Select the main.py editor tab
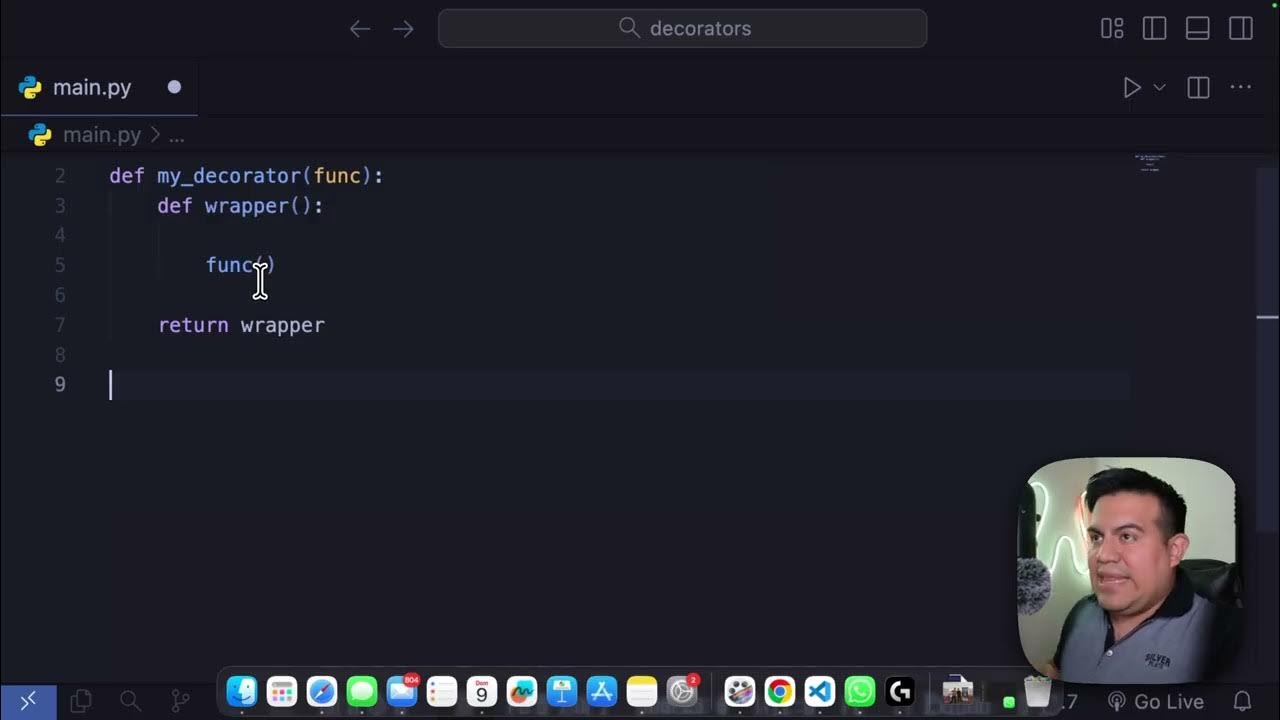This screenshot has width=1280, height=720. pyautogui.click(x=92, y=87)
